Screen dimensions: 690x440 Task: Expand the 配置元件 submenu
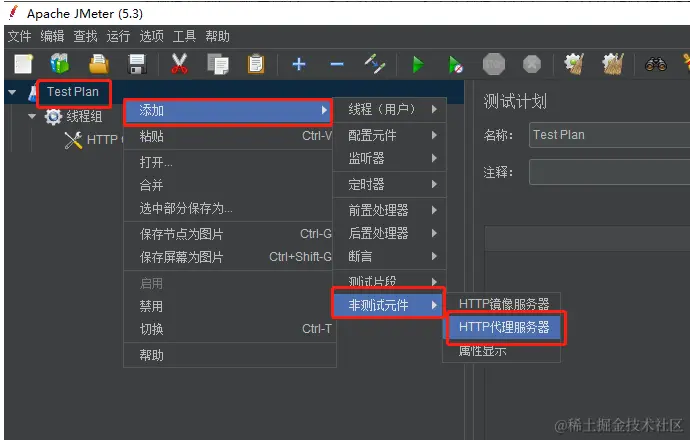[x=389, y=136]
